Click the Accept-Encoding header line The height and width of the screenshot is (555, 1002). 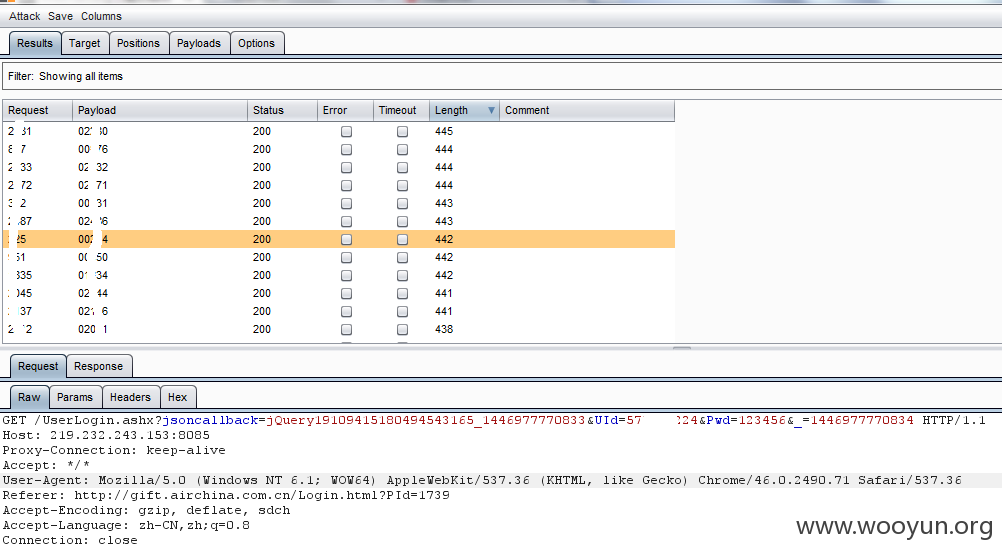click(x=146, y=510)
